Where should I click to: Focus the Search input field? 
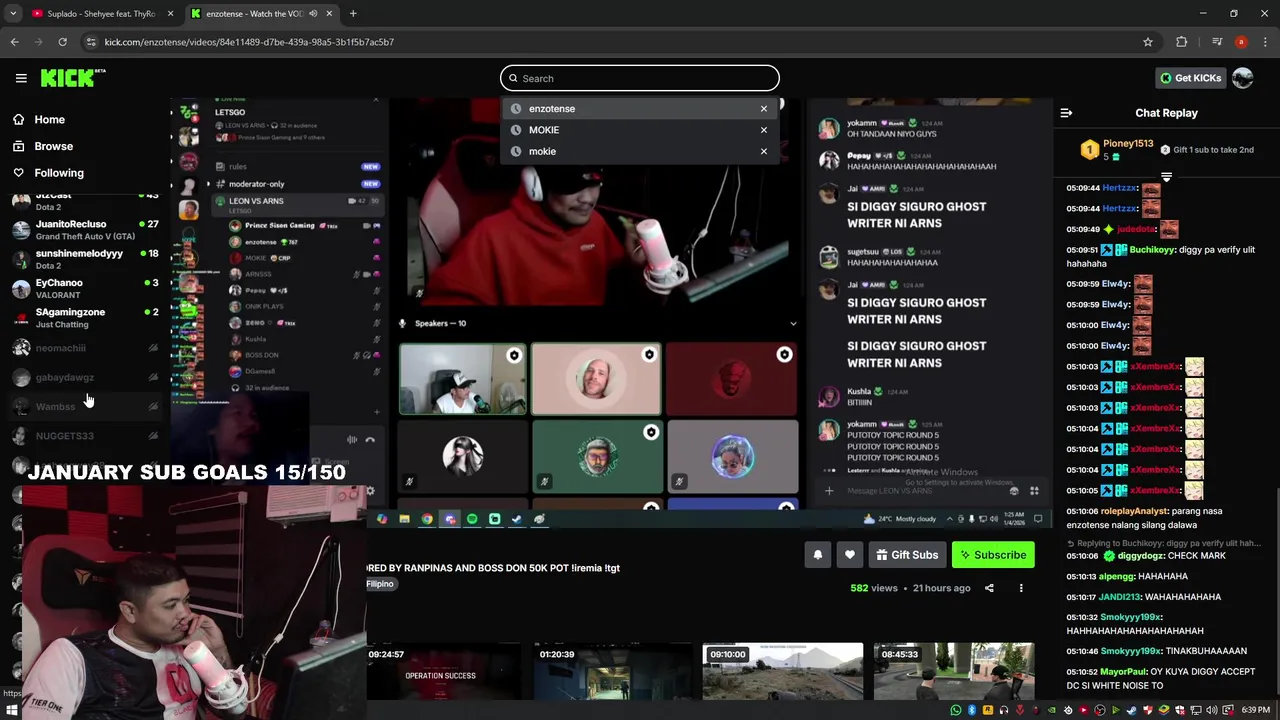pos(640,78)
